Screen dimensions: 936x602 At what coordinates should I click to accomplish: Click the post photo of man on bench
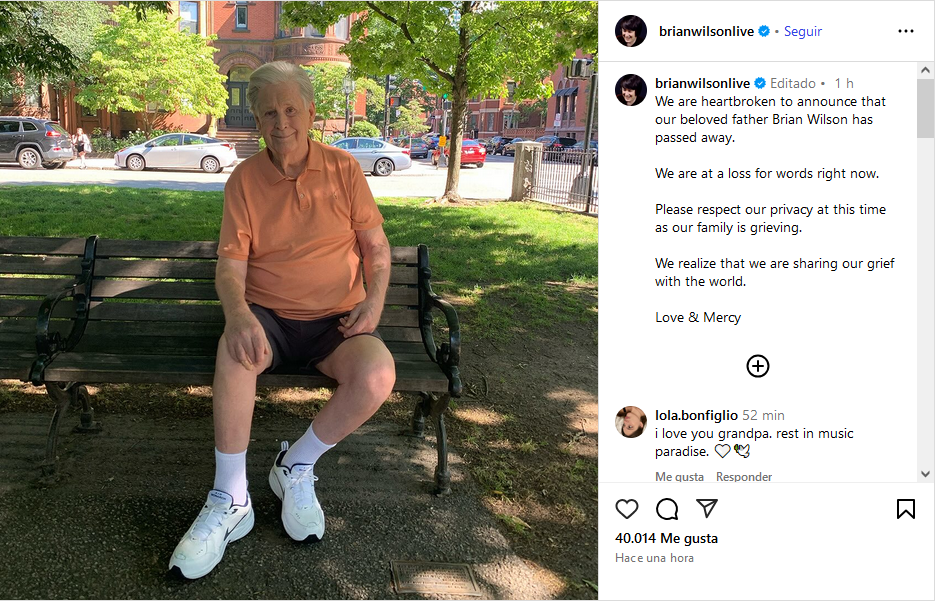coord(298,301)
